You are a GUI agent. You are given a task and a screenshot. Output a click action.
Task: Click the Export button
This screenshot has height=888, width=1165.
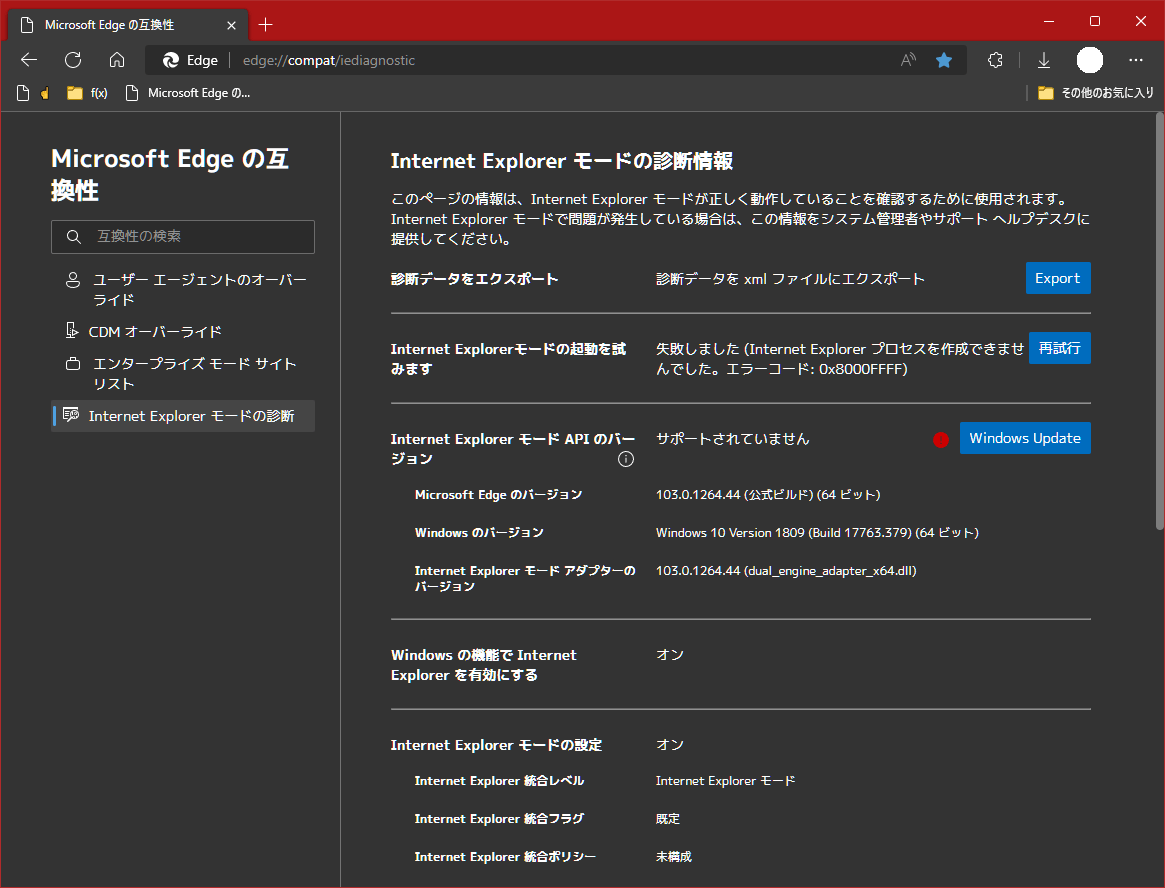1058,278
